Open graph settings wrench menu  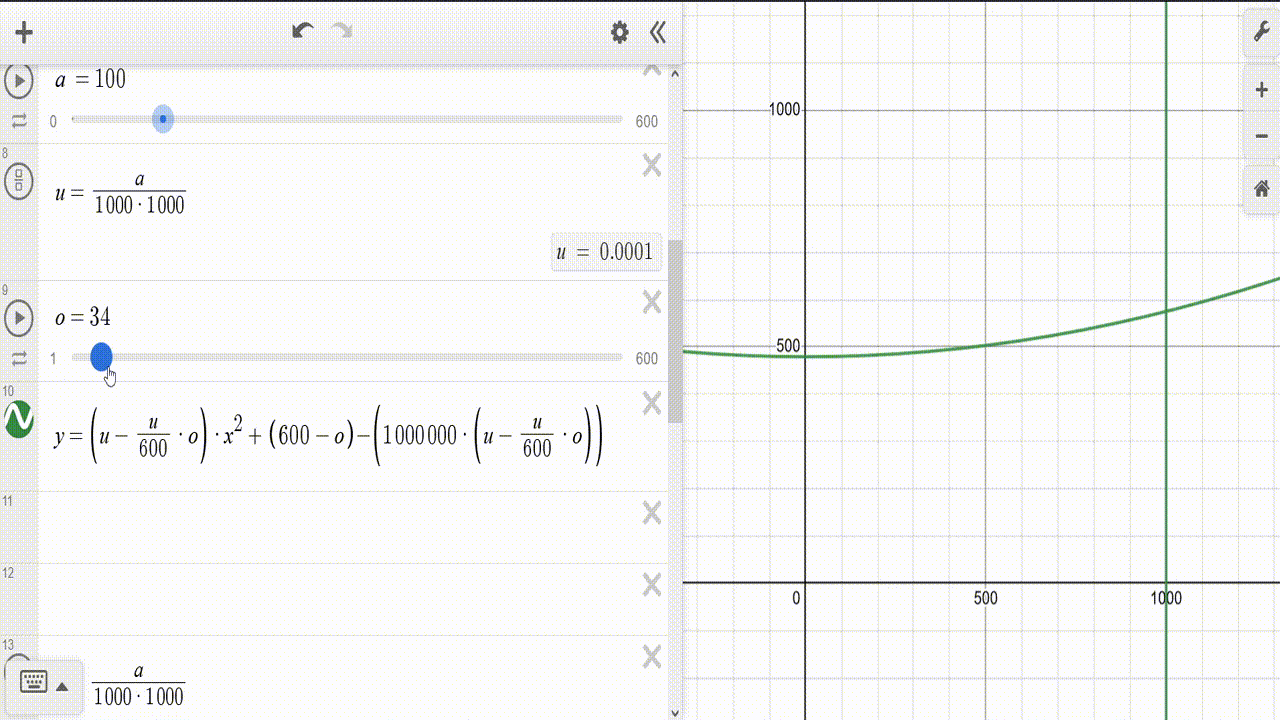pos(1261,33)
